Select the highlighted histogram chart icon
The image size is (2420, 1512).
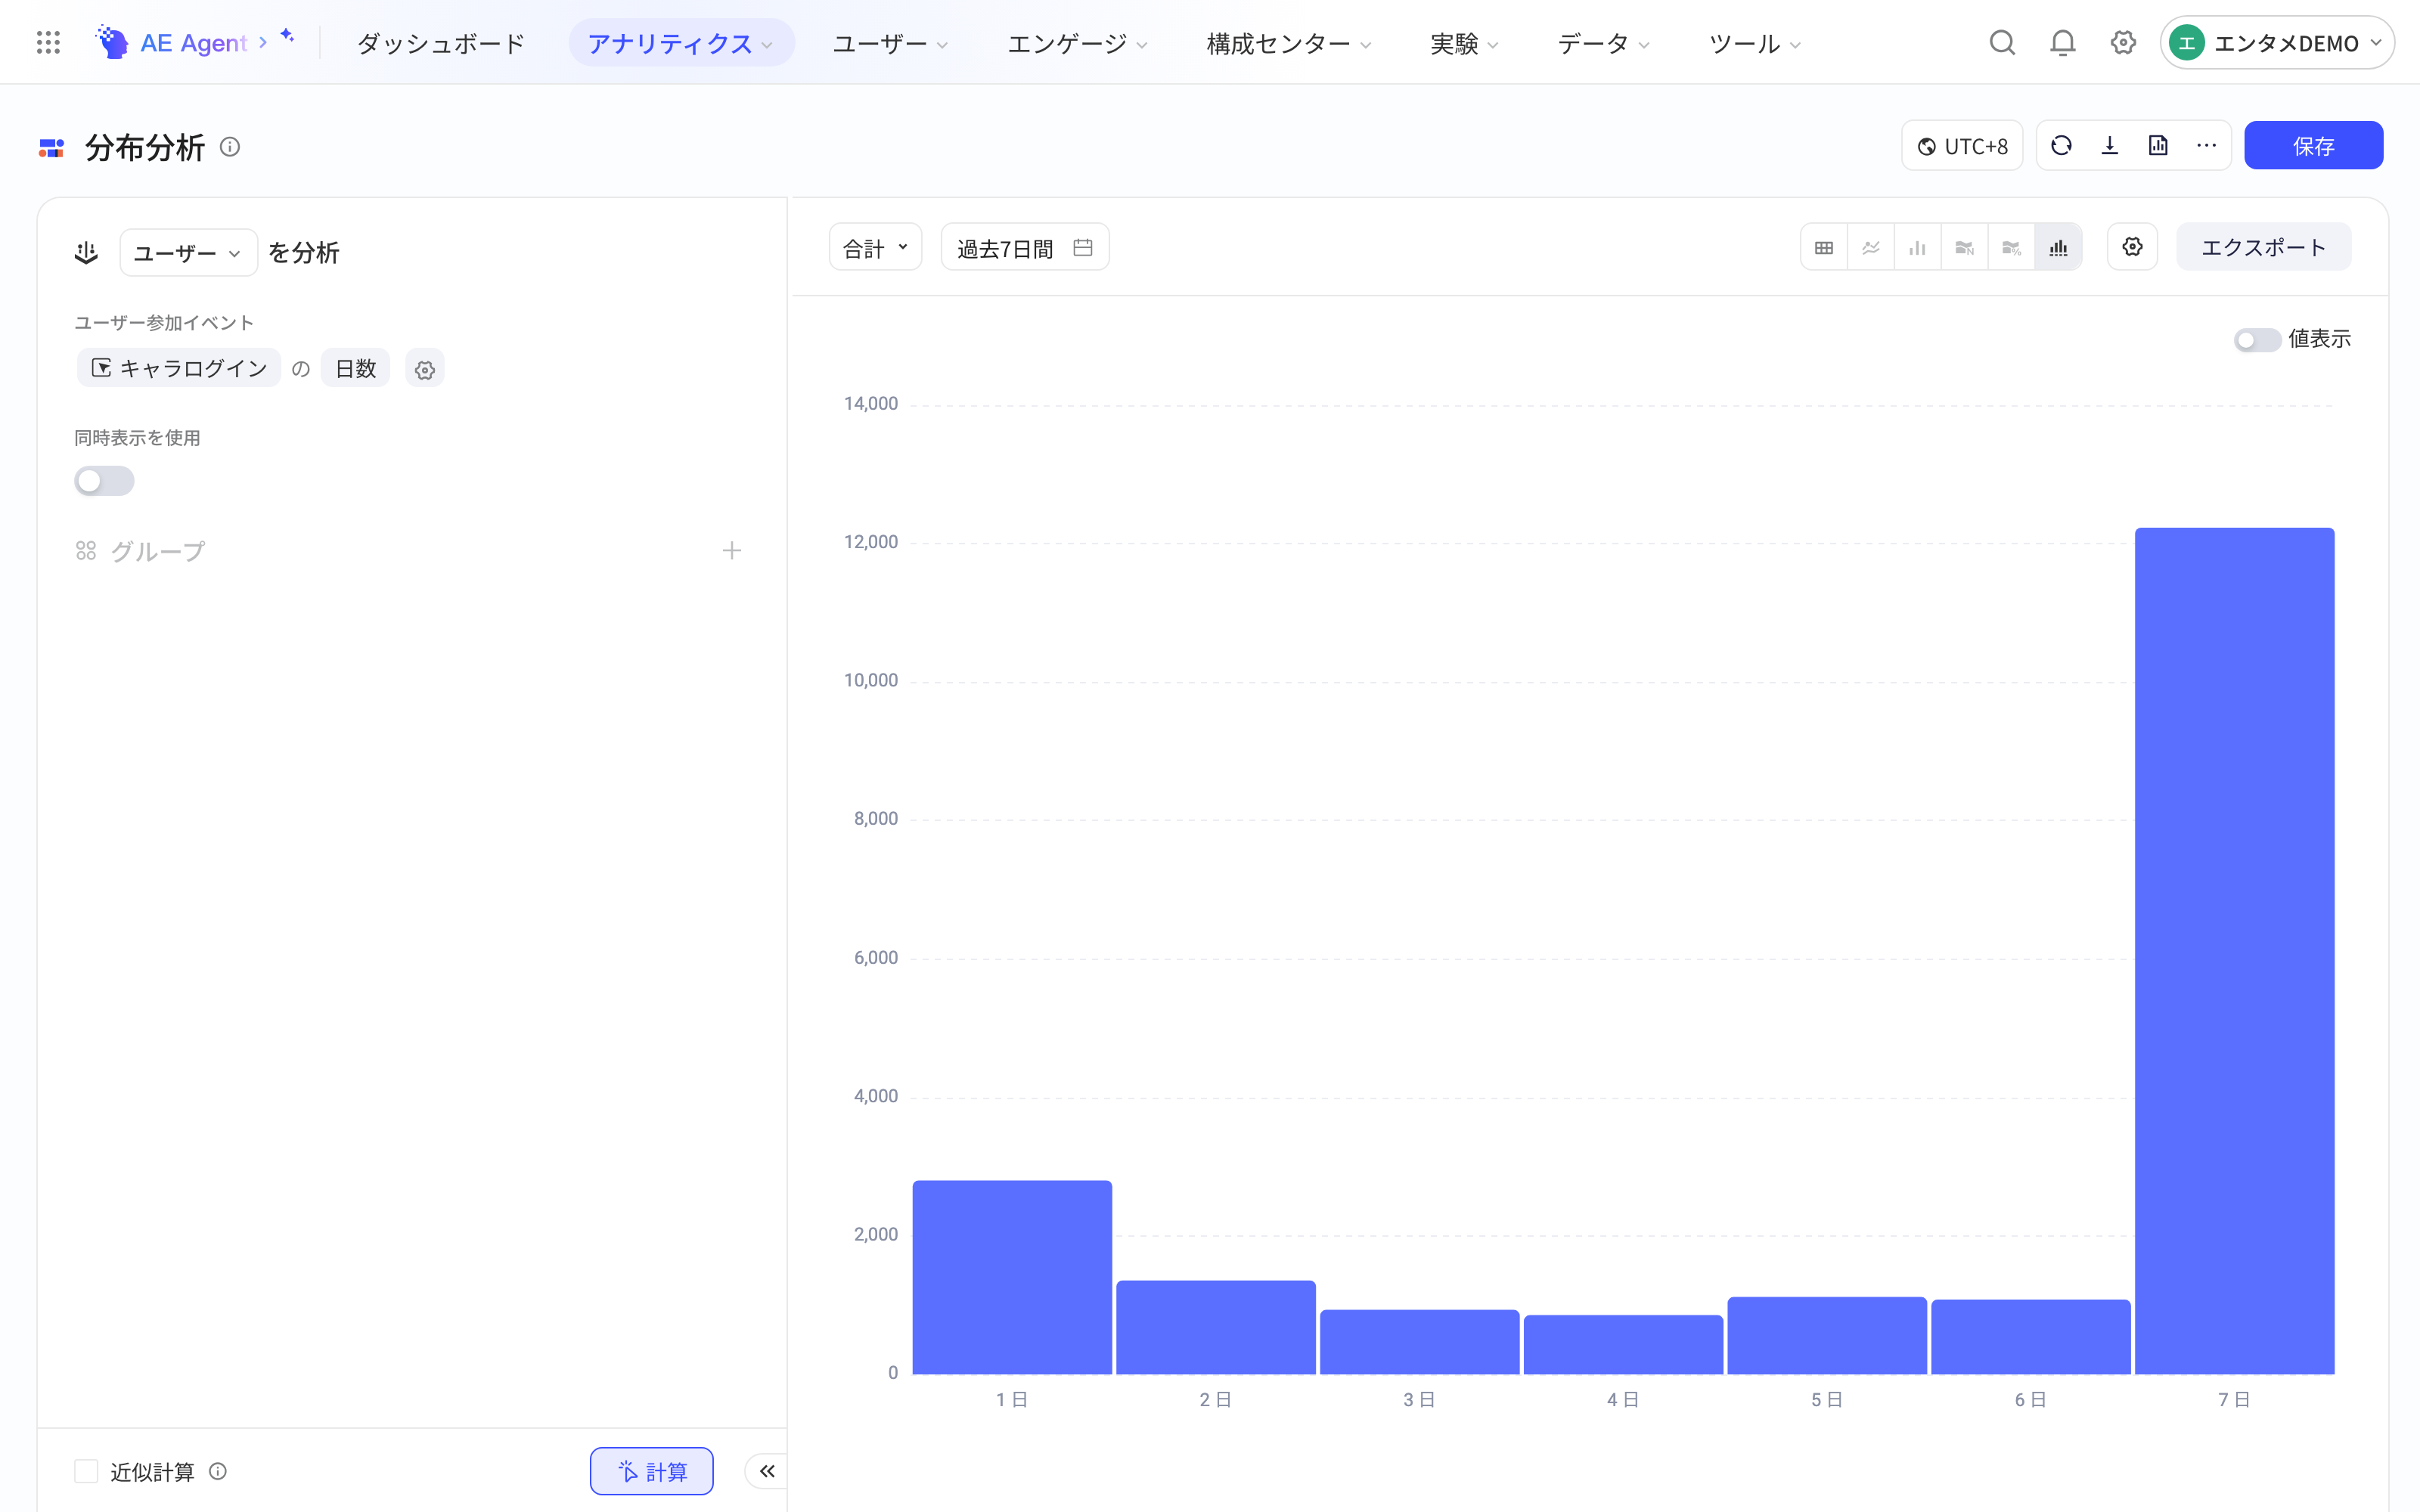pyautogui.click(x=2058, y=247)
